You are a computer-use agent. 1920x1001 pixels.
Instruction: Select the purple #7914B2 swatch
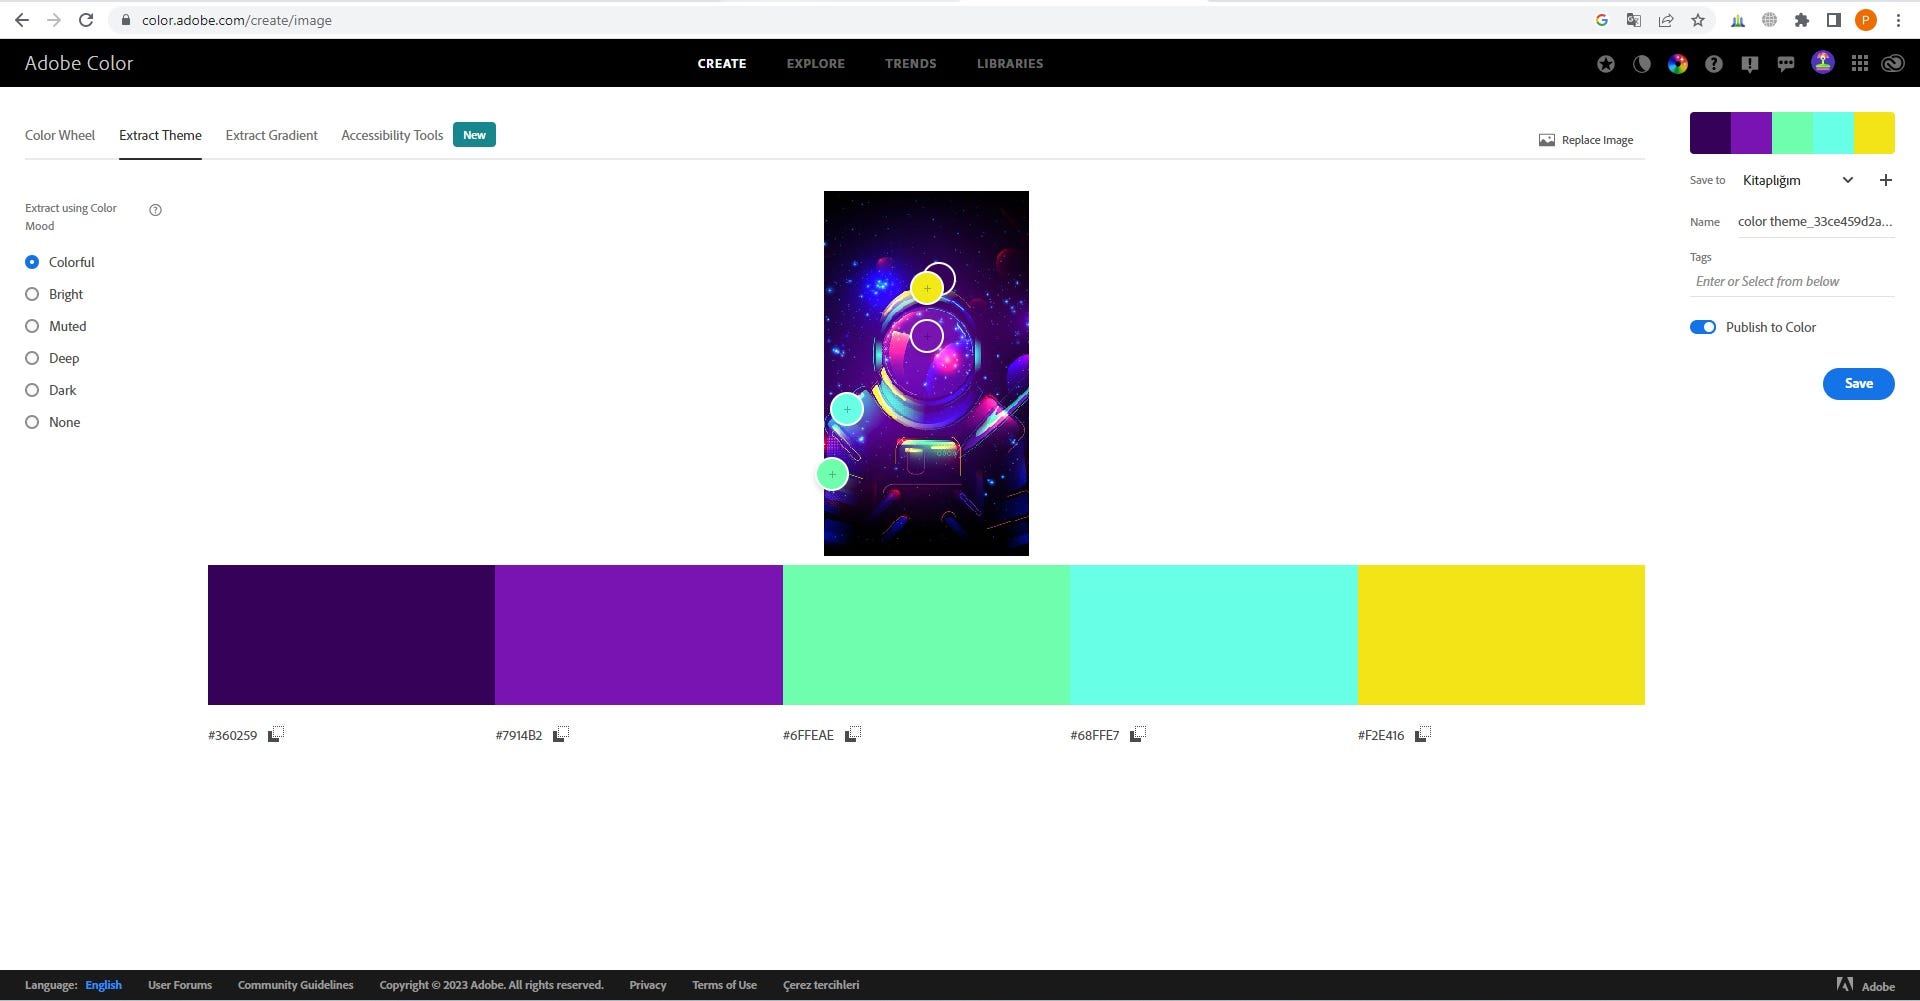click(639, 635)
